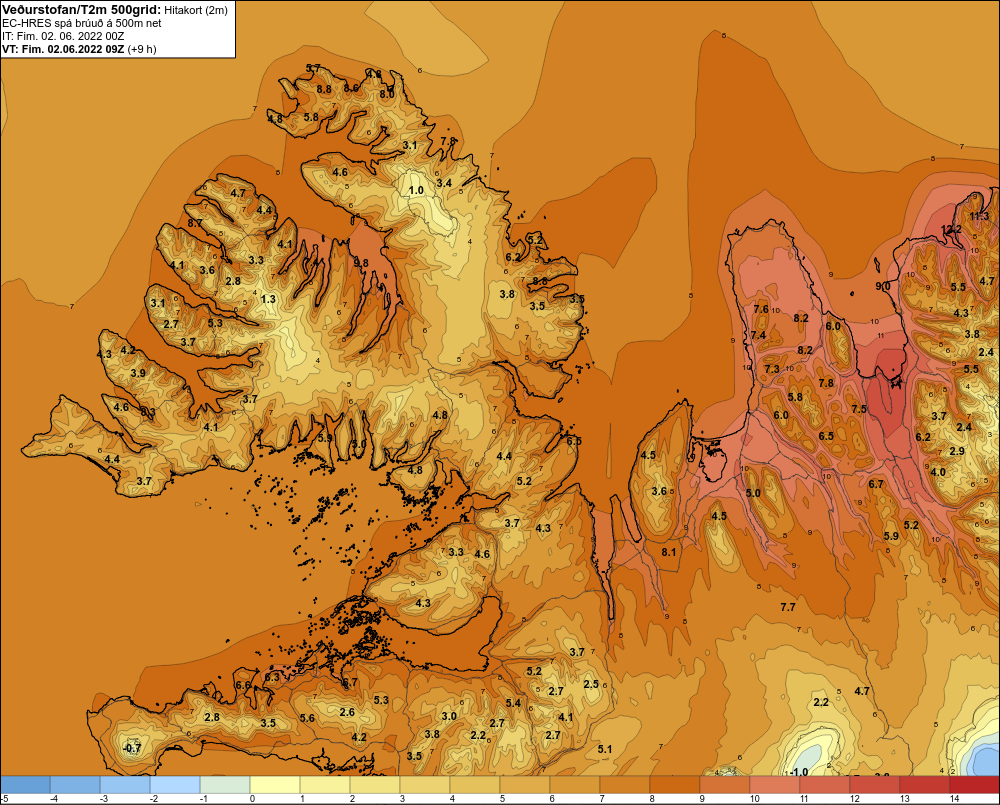Click the '(+9 h)' forecast offset text
The width and height of the screenshot is (1000, 805).
coord(142,49)
